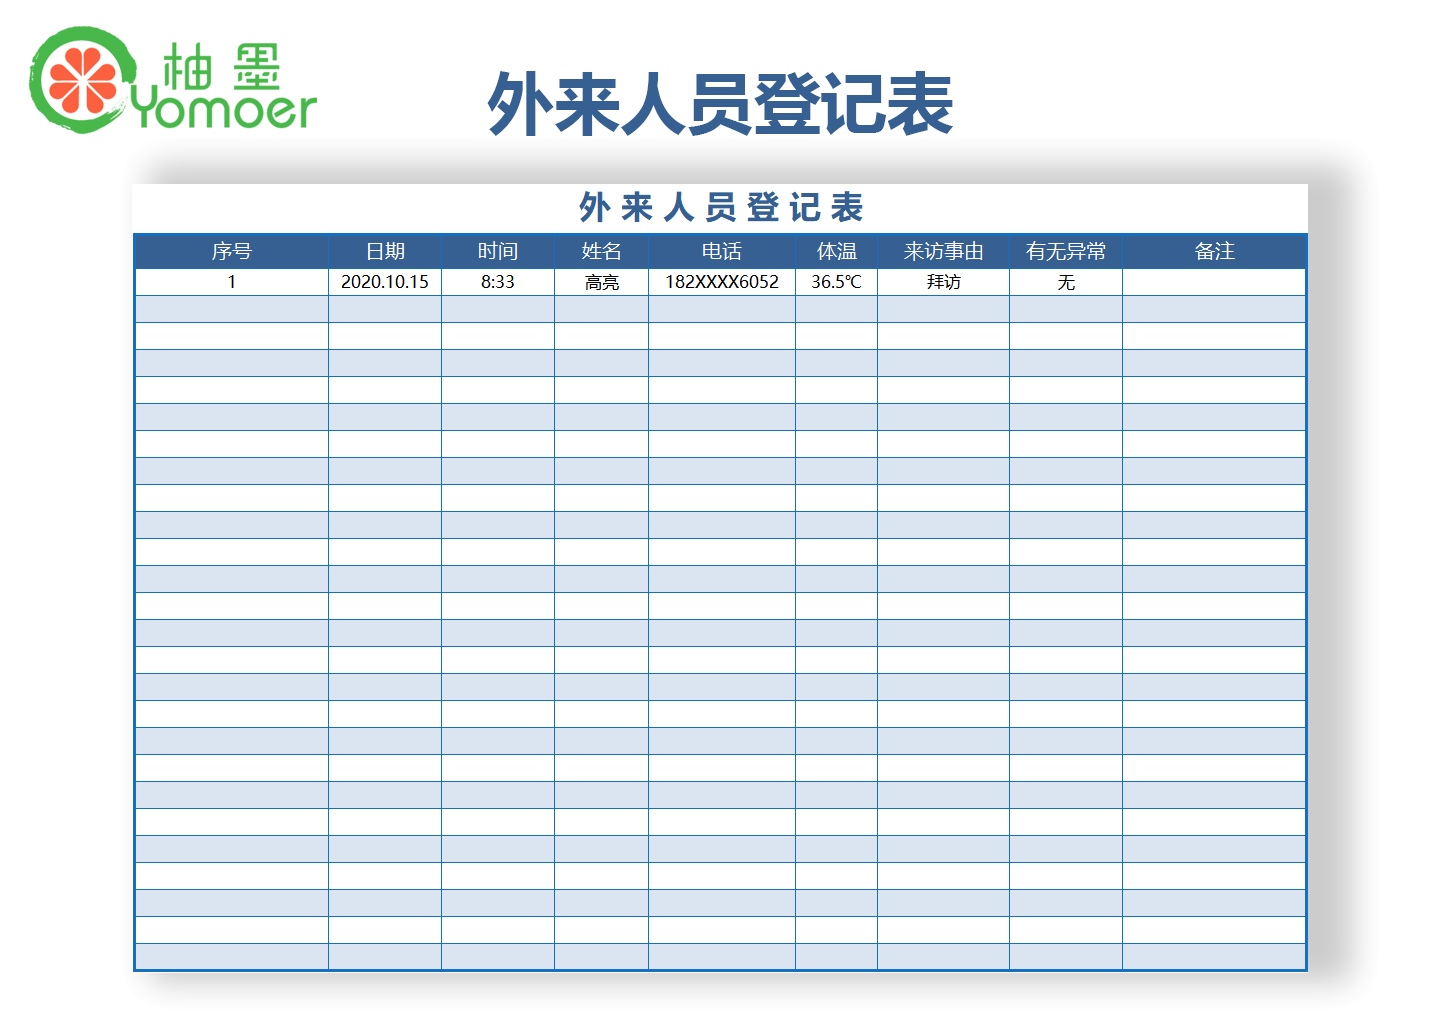
Task: Click the time cell 8:33
Action: 498,282
